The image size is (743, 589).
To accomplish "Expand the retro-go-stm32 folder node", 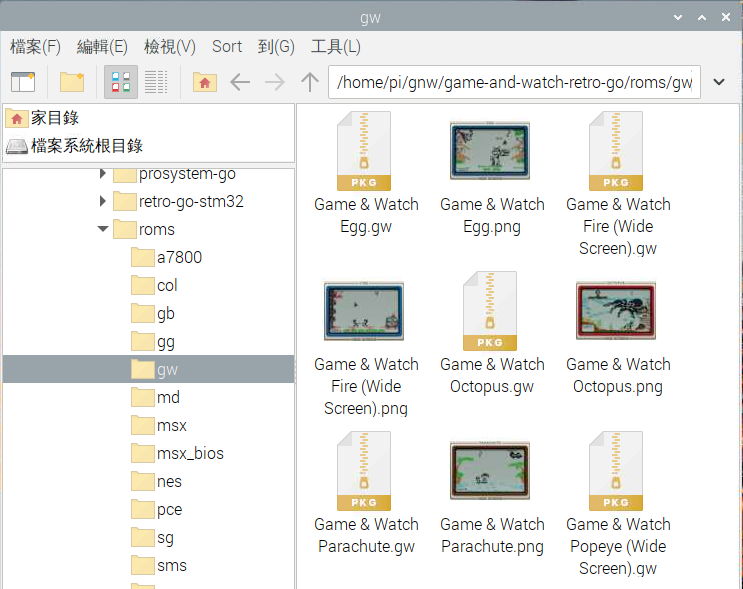I will 102,201.
